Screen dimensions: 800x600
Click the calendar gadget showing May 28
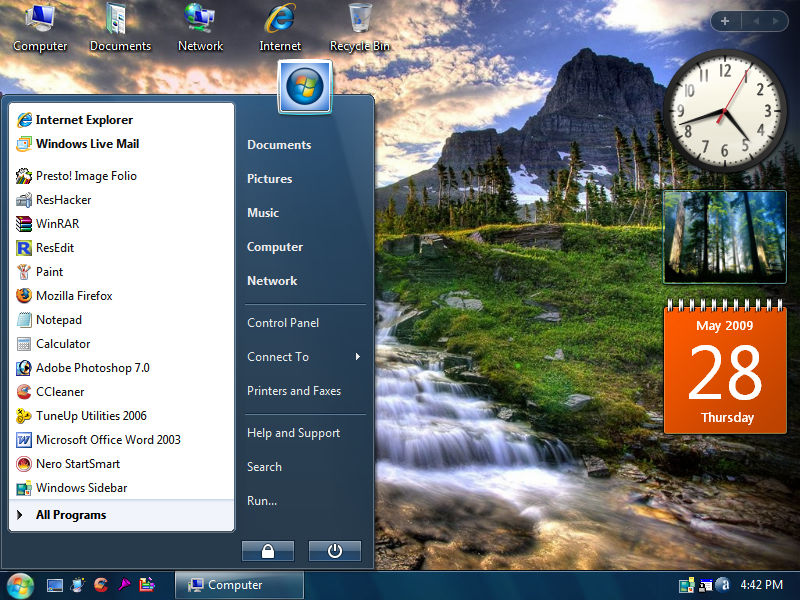(x=725, y=366)
